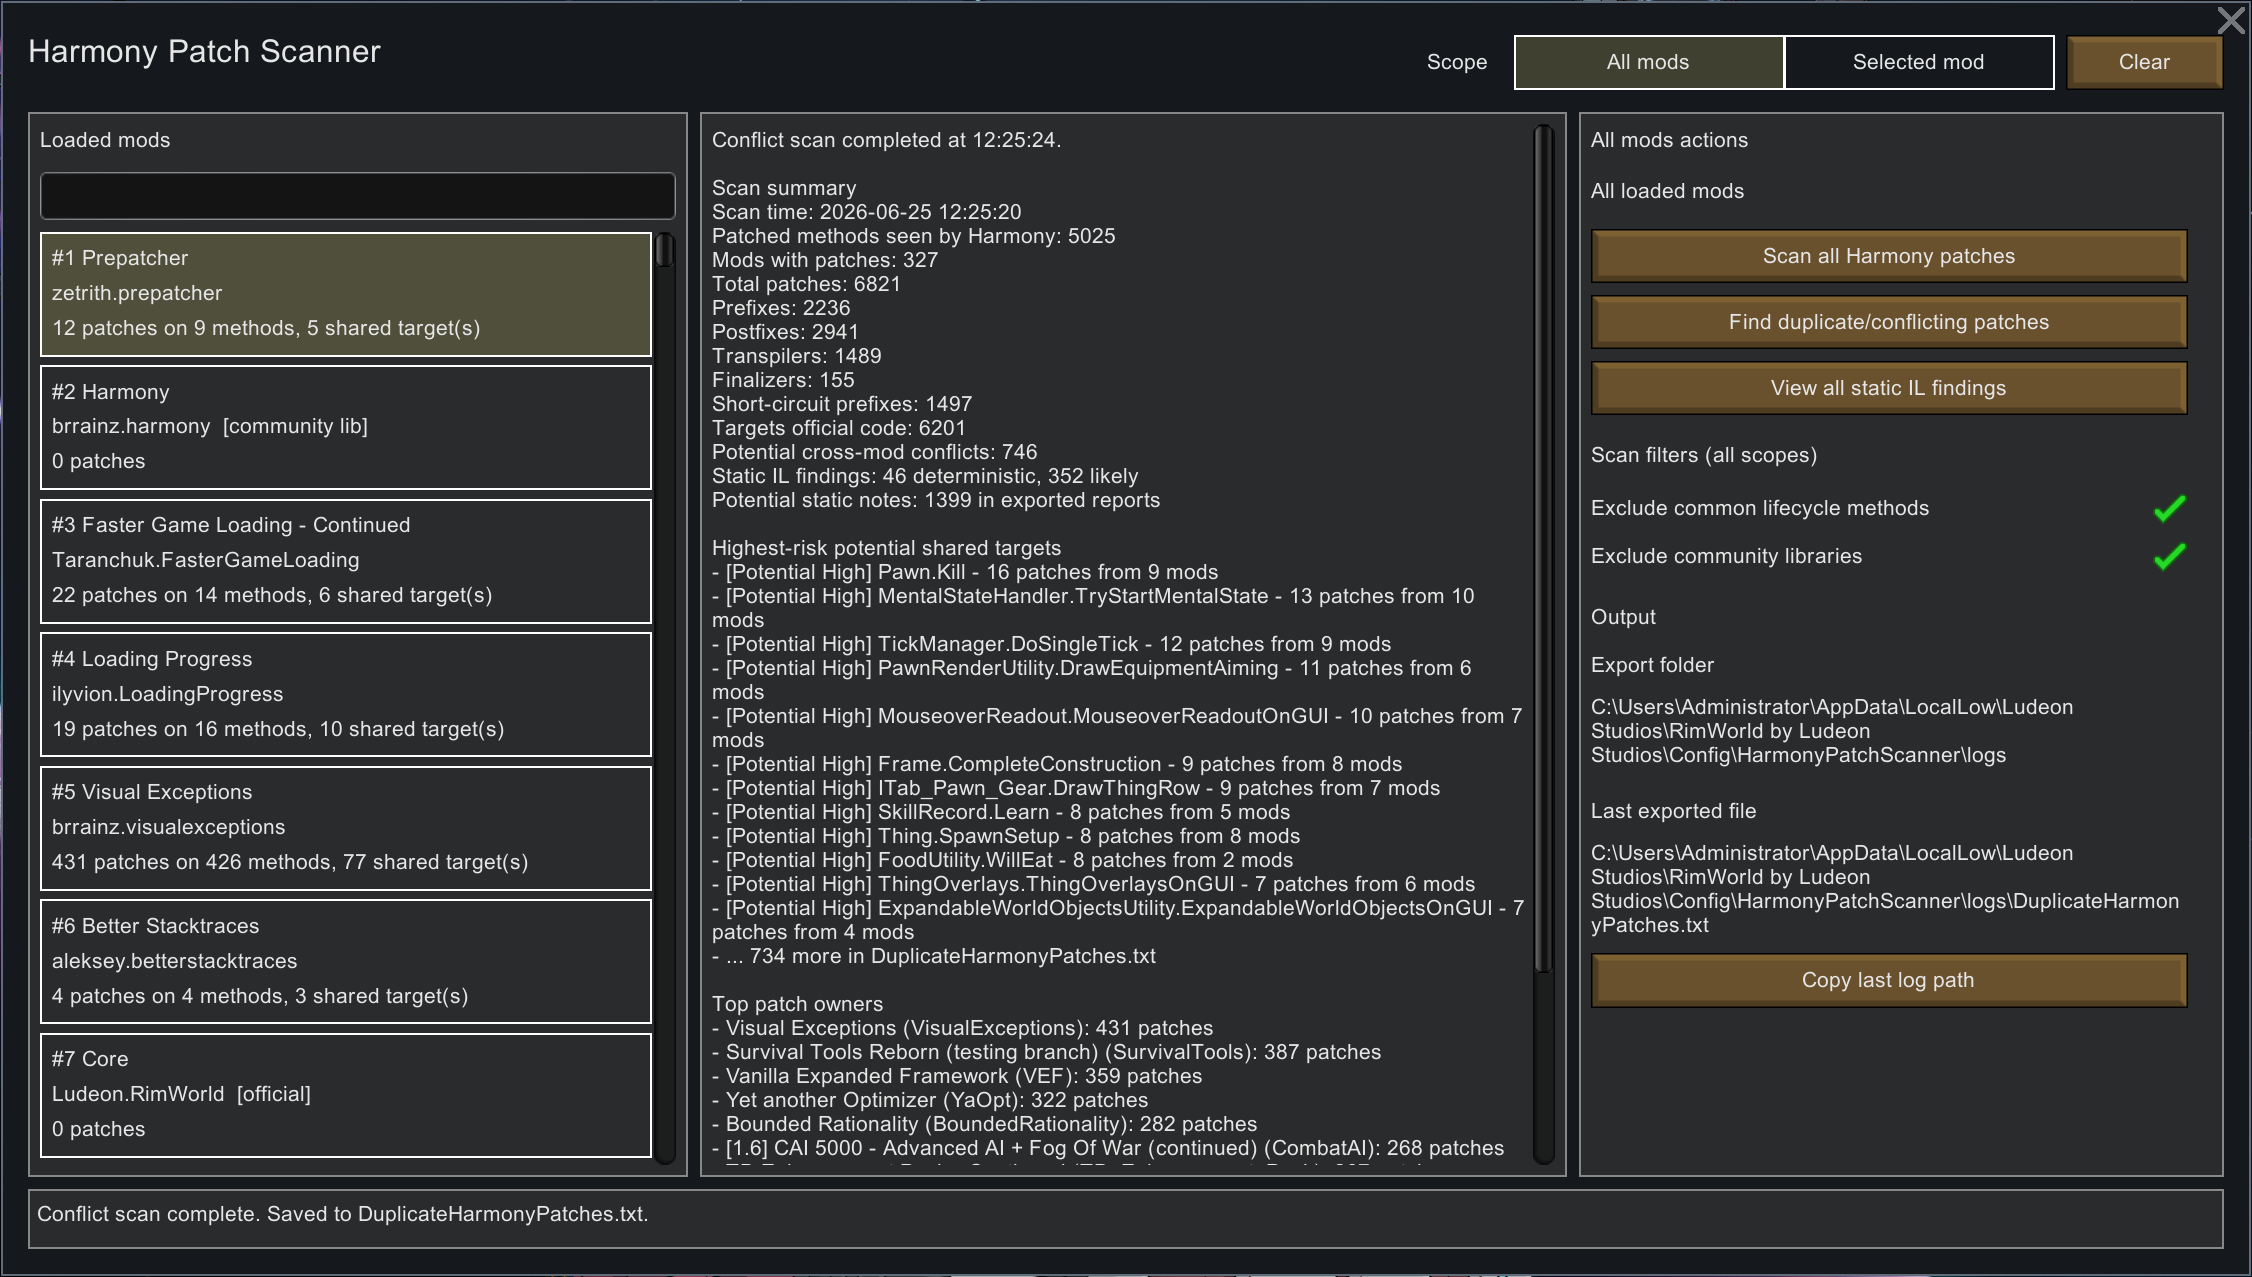Screen dimensions: 2252x1277
Task: Click the FoodUtility.WillEat result line
Action: pos(1003,860)
